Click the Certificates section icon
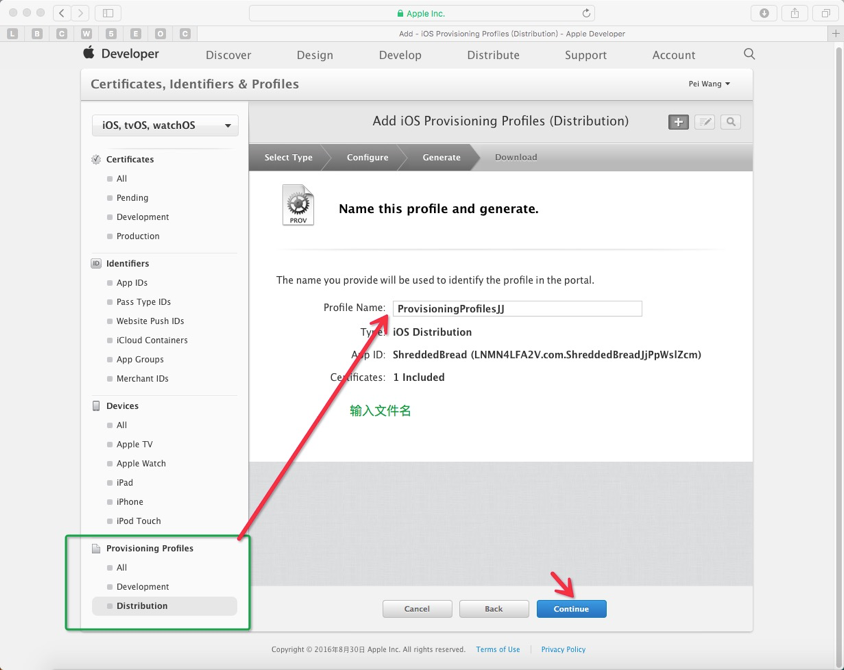This screenshot has width=844, height=670. [96, 159]
